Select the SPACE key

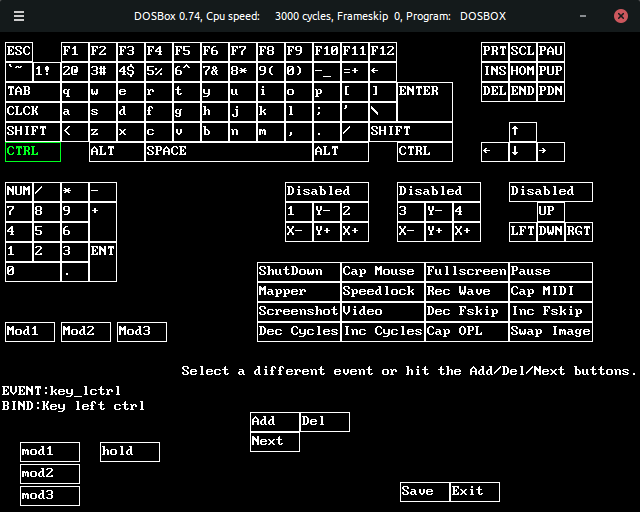[229, 152]
